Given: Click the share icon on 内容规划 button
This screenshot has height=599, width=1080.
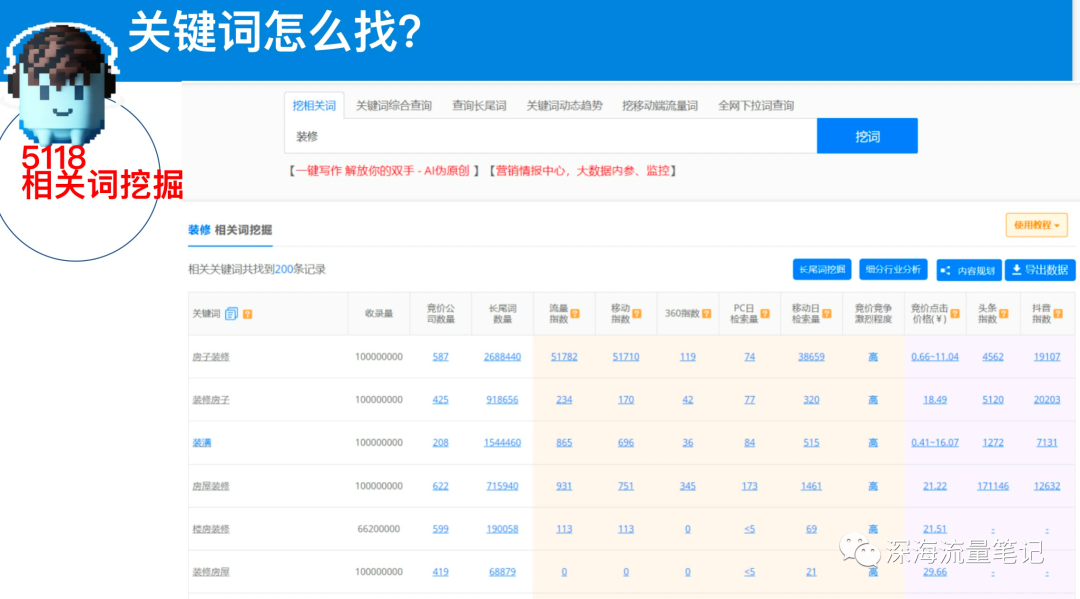Looking at the screenshot, I should 946,271.
